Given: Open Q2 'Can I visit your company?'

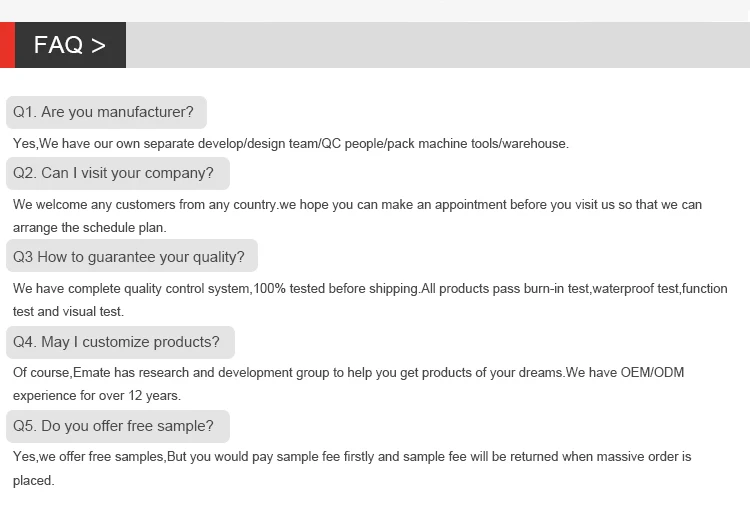Looking at the screenshot, I should pos(114,173).
